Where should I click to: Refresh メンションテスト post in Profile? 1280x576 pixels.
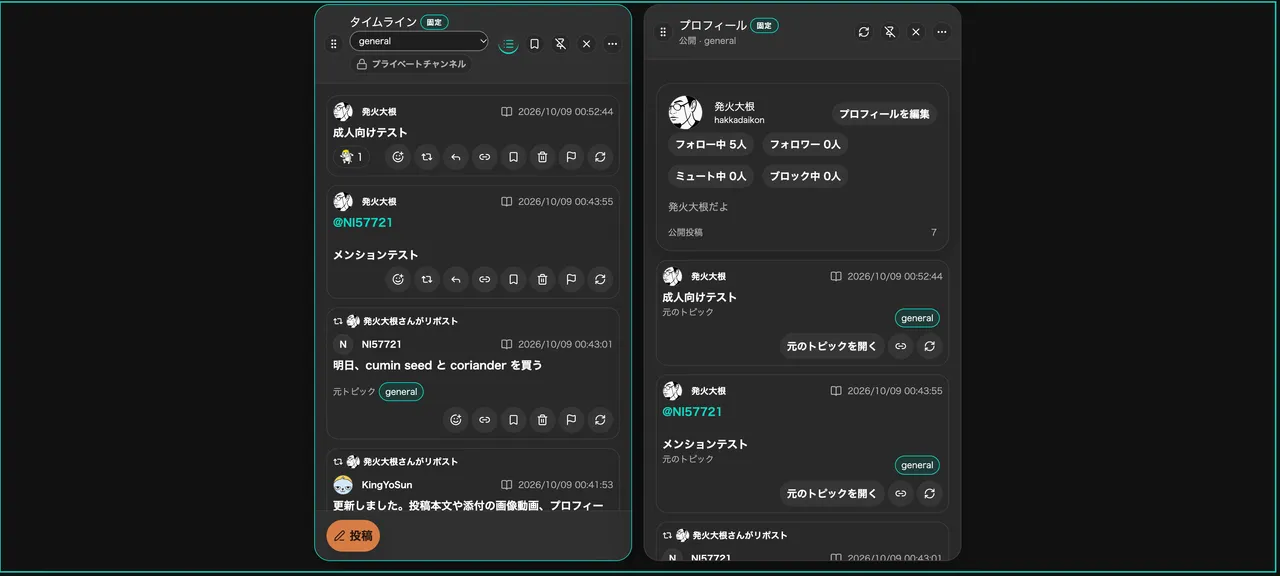pyautogui.click(x=930, y=493)
